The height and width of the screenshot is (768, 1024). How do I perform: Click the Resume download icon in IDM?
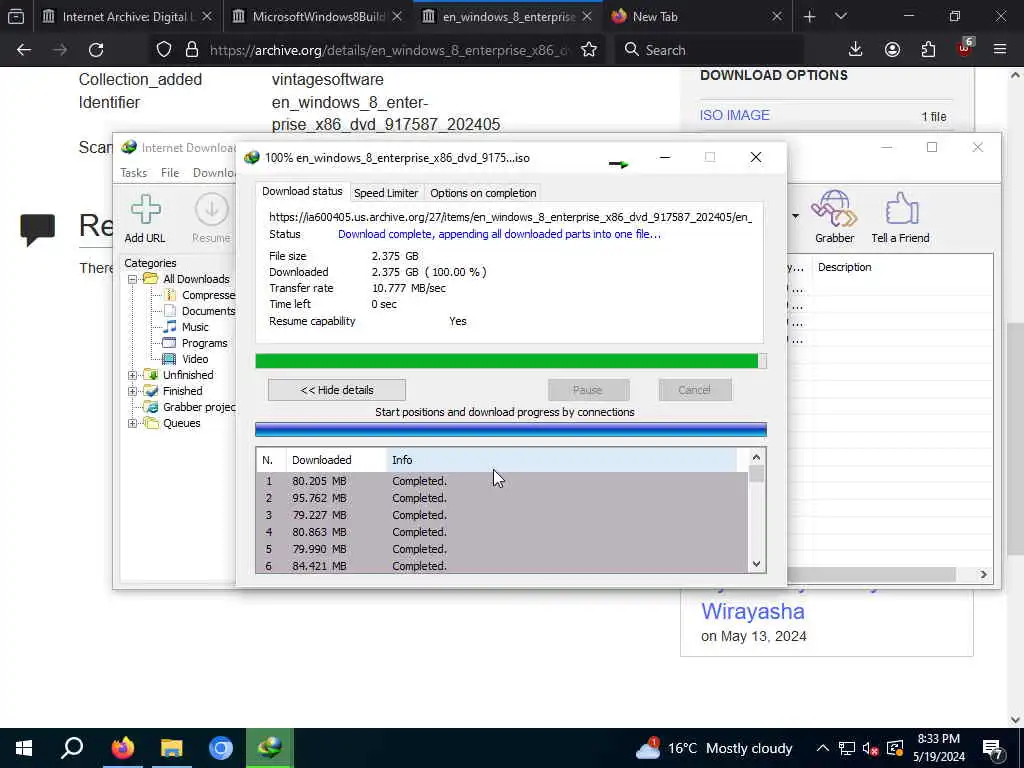tap(211, 219)
